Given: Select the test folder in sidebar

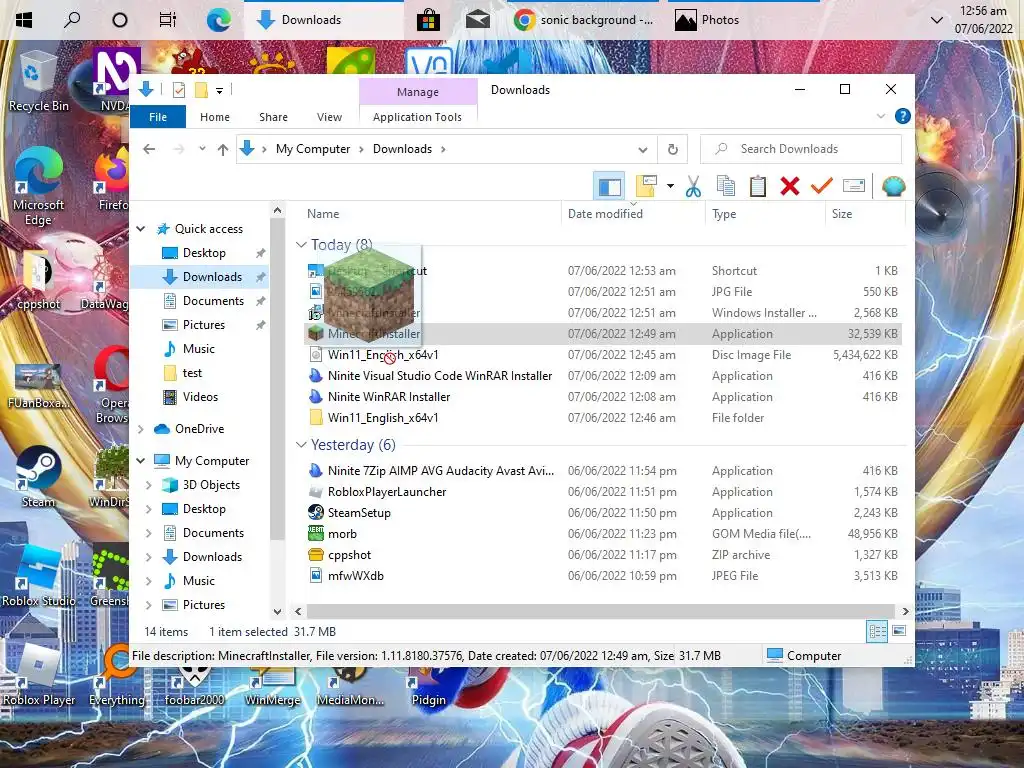Looking at the screenshot, I should click(x=192, y=373).
